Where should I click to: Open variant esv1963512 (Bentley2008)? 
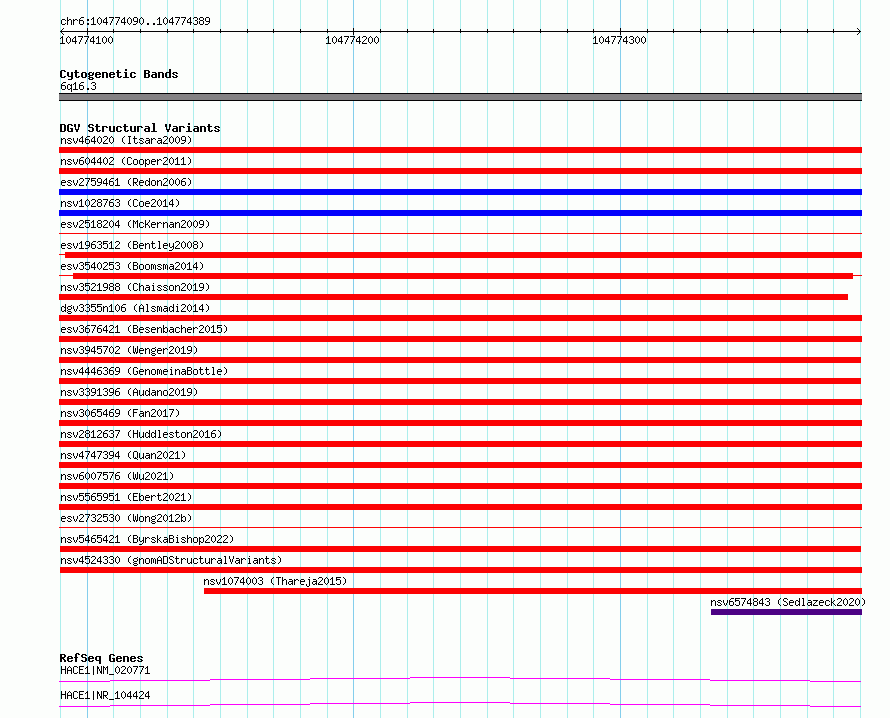132,245
